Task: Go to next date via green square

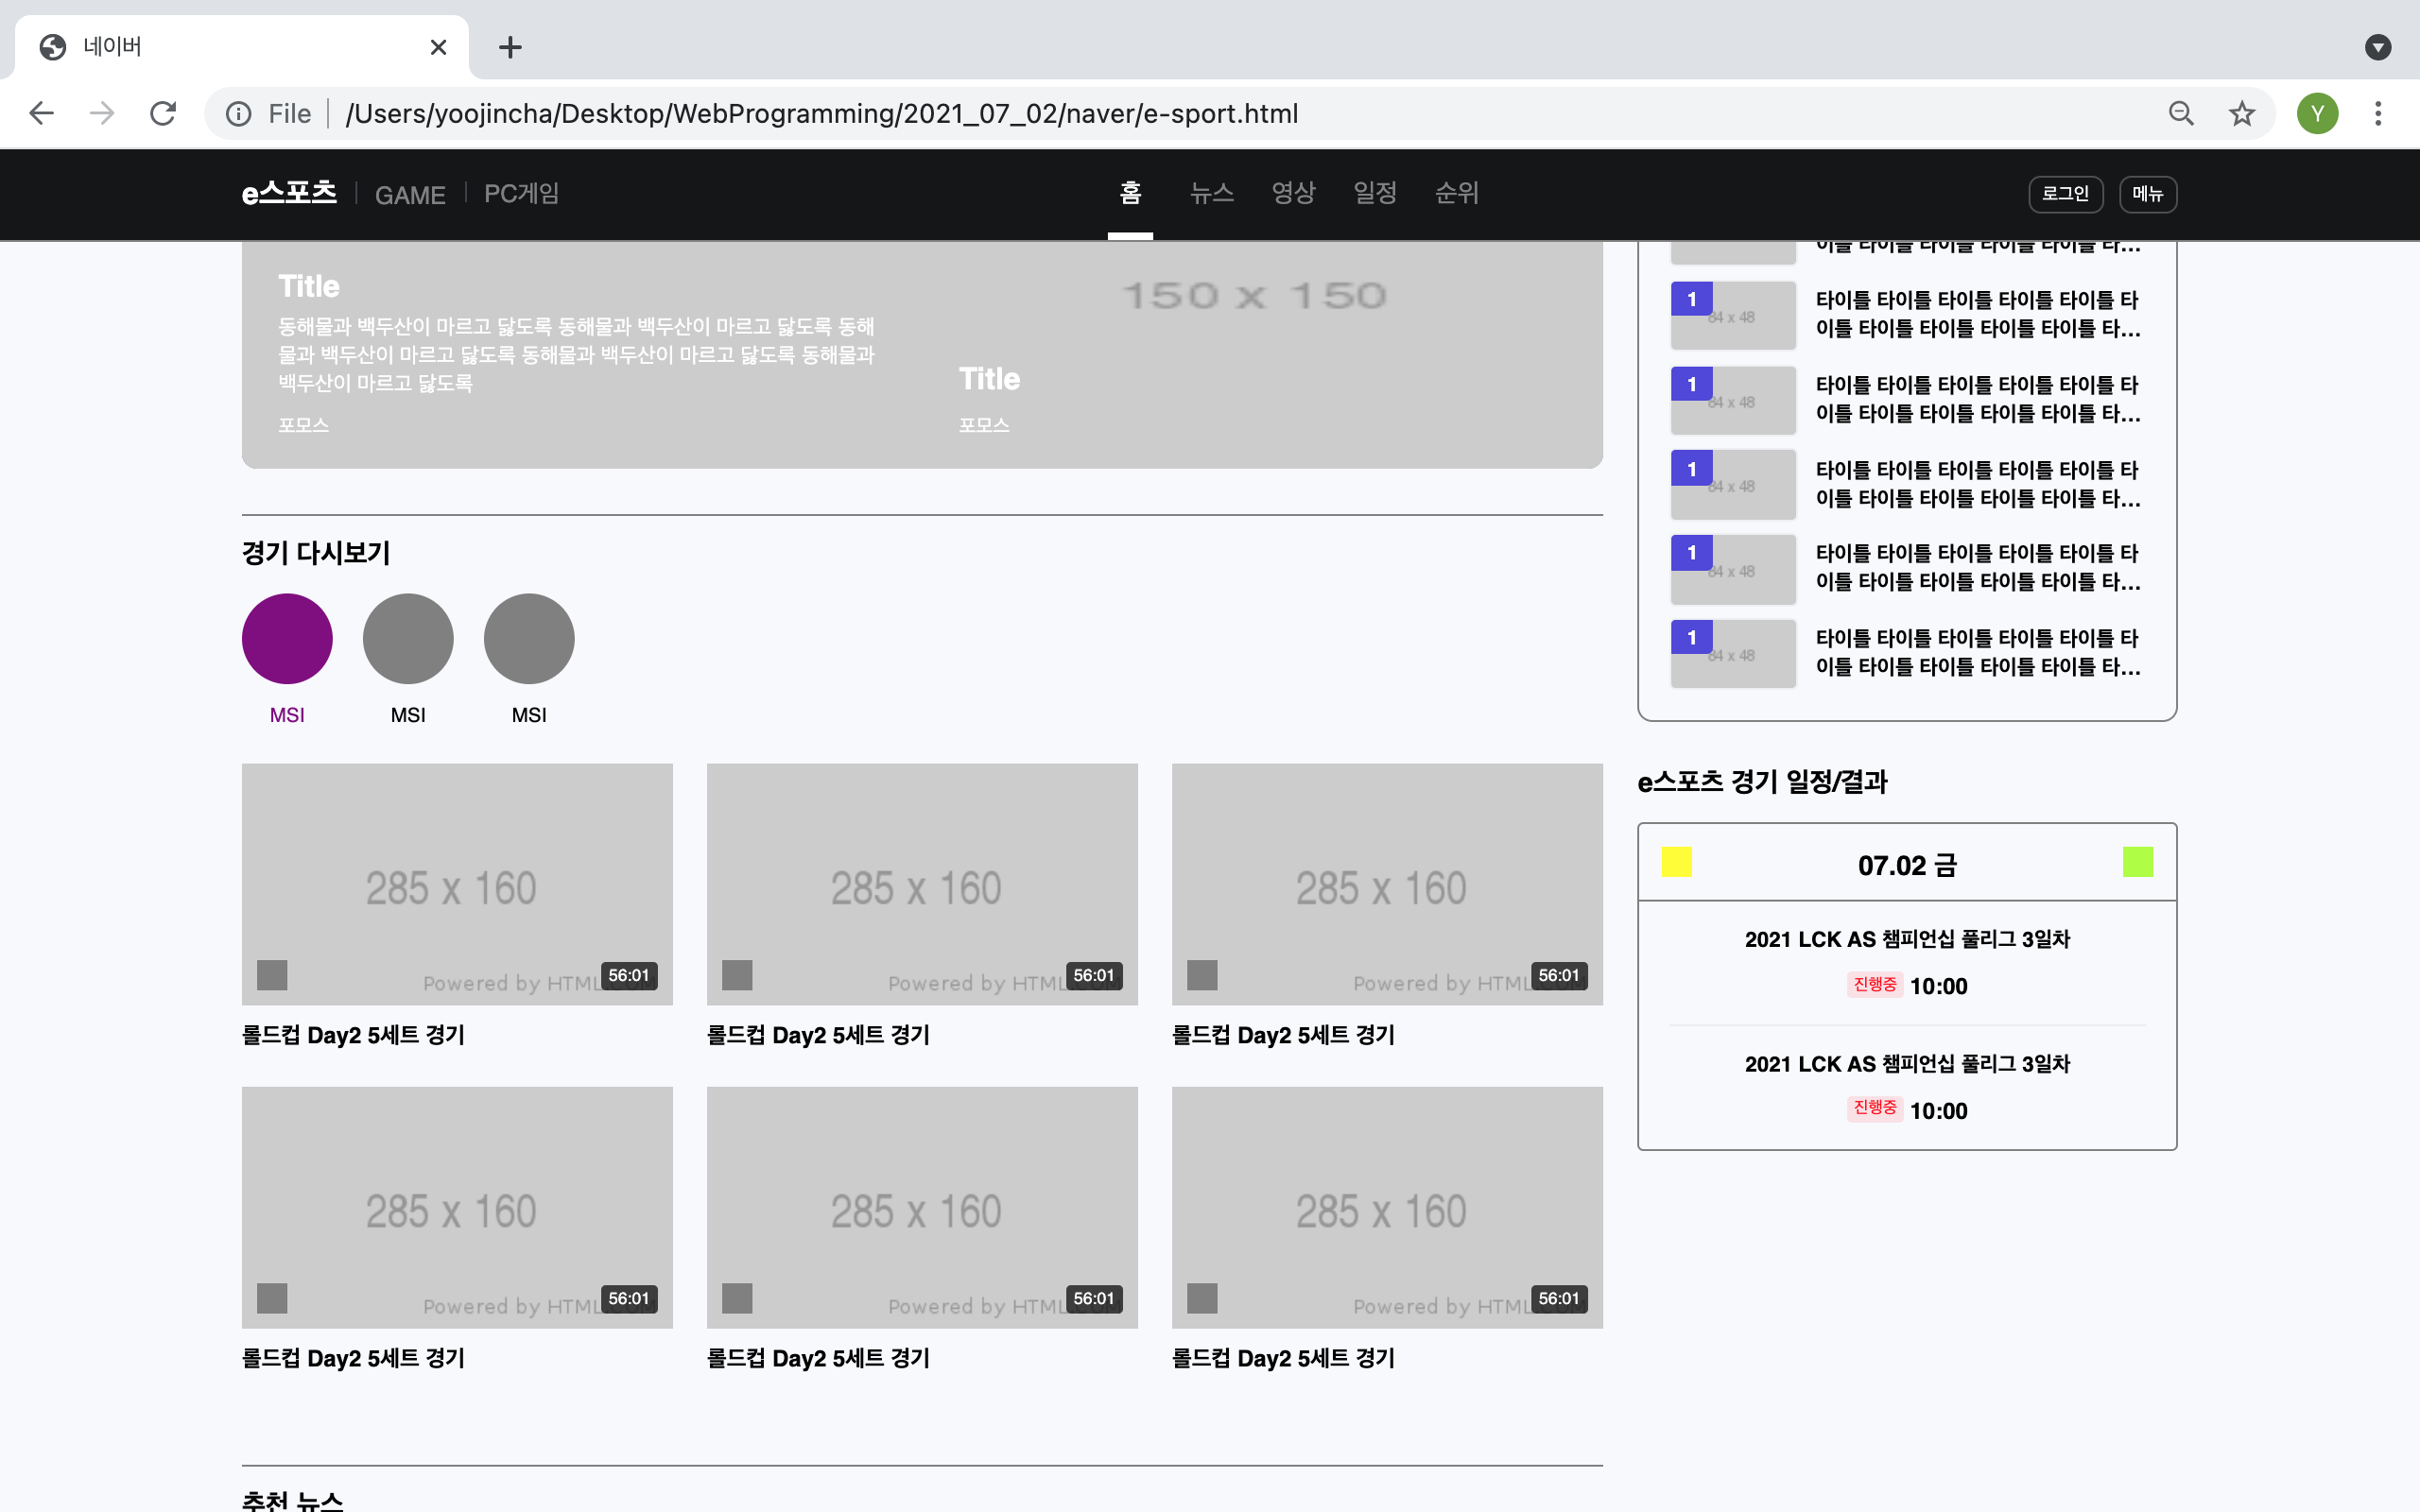Action: (2137, 862)
